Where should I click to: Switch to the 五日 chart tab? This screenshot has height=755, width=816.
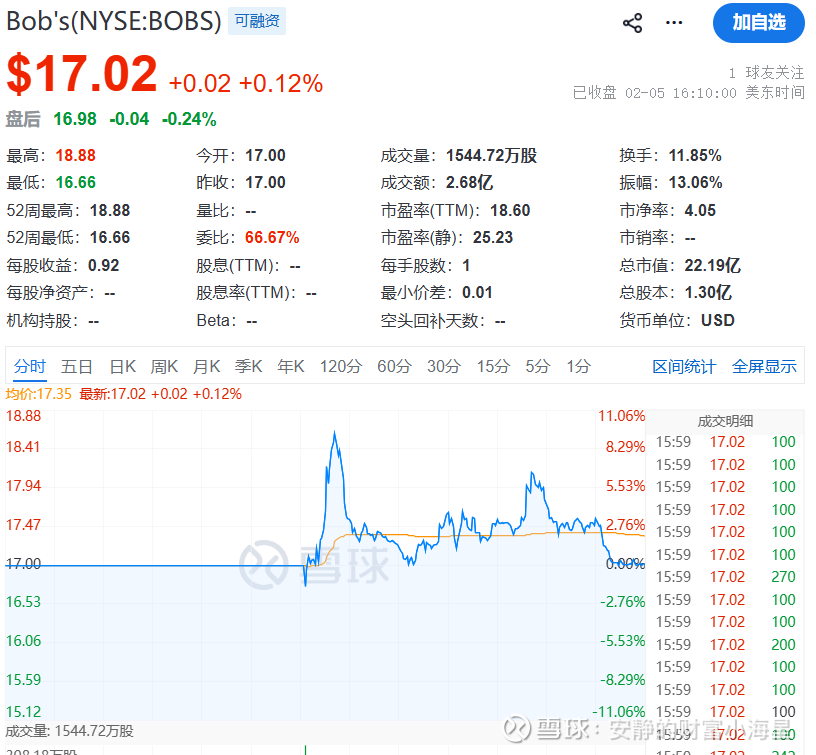tap(76, 366)
